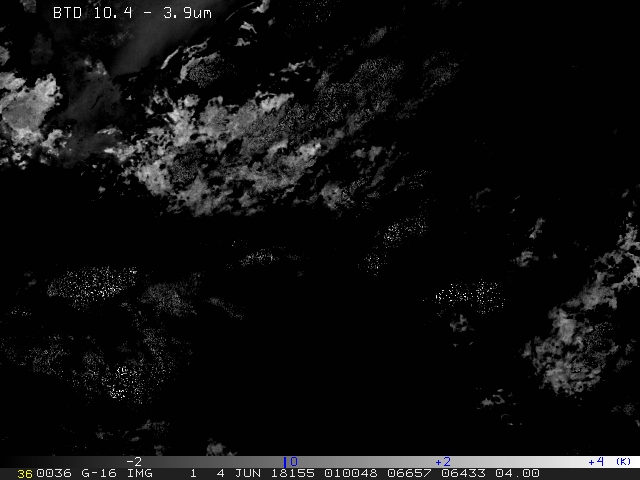
Task: Click the bright cloud mass at left edge
Action: (x=25, y=108)
